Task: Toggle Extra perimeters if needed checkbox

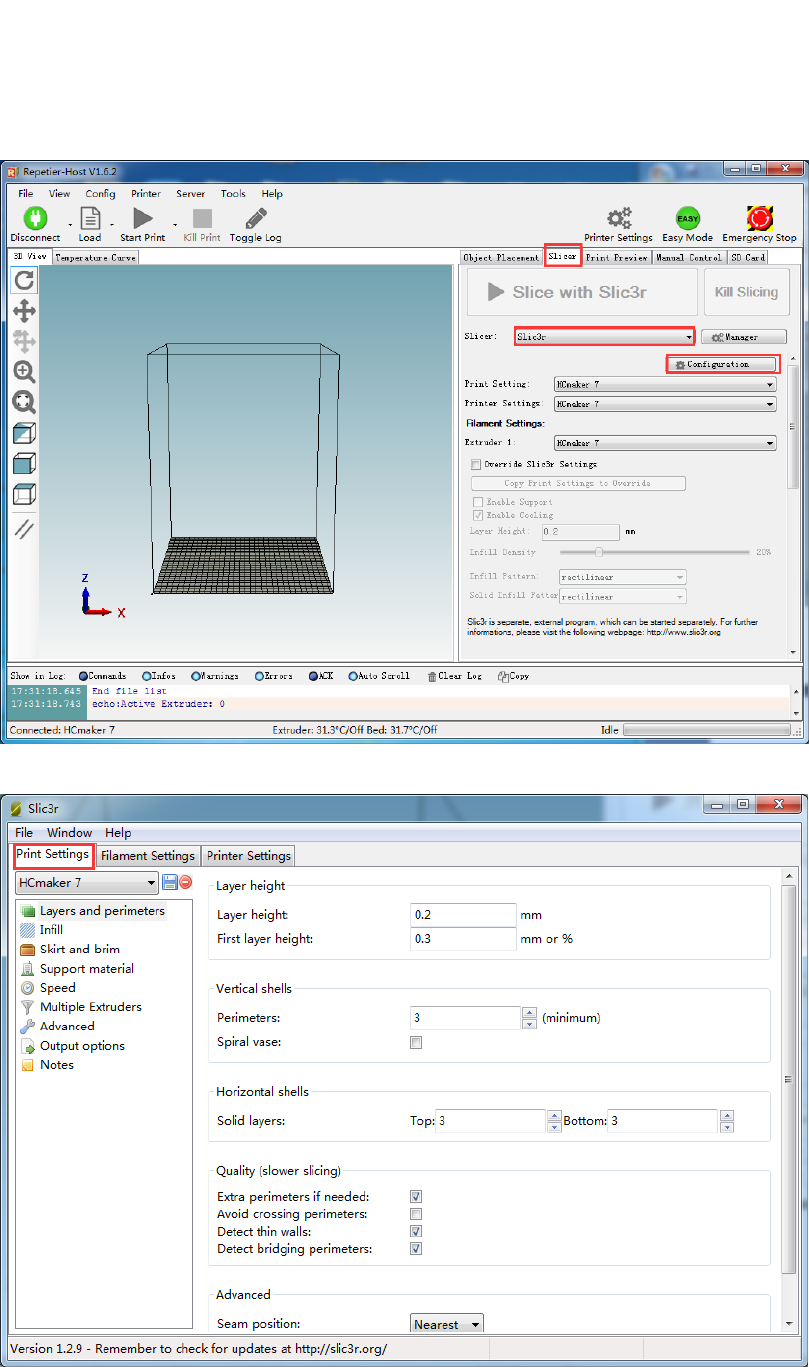Action: [416, 1196]
